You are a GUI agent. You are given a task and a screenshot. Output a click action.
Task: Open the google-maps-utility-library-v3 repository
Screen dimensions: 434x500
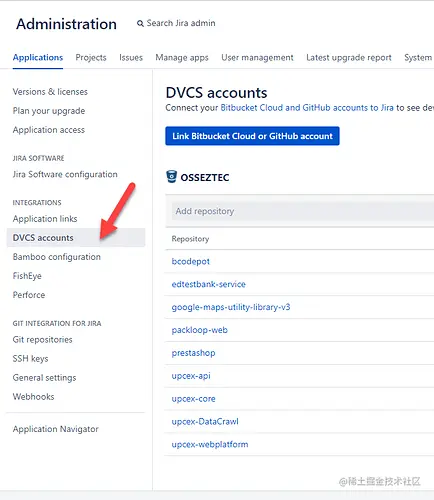point(231,307)
